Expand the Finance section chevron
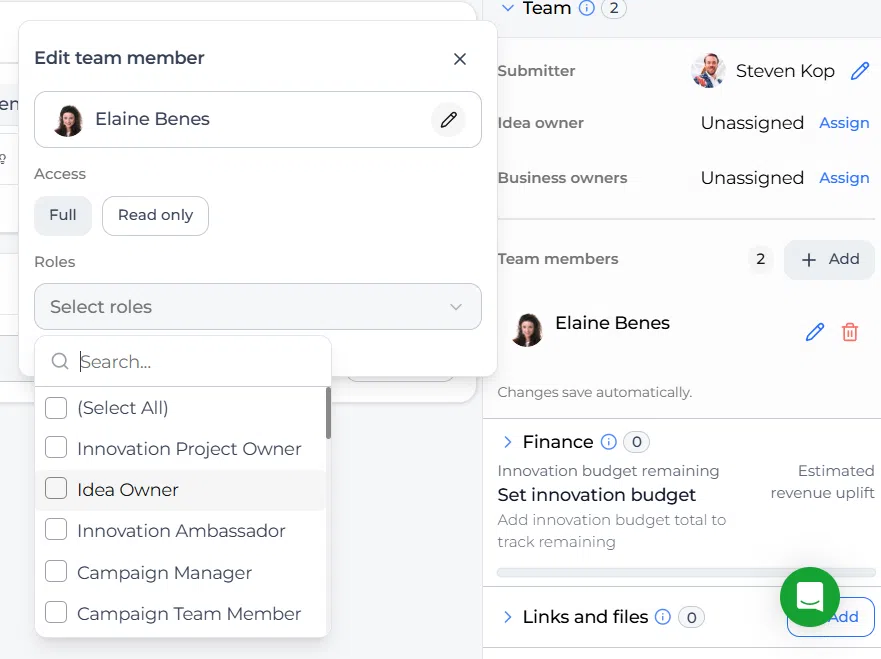 tap(507, 442)
